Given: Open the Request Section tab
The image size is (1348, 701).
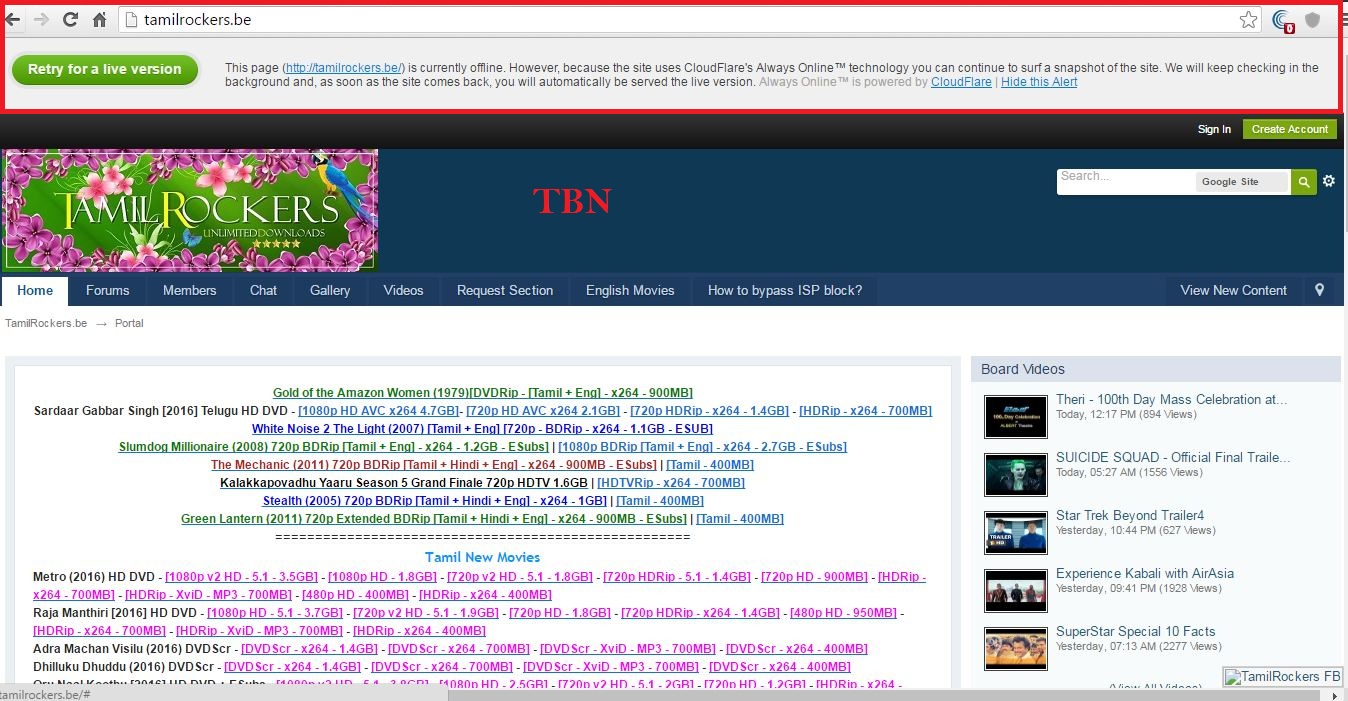Looking at the screenshot, I should (x=505, y=290).
